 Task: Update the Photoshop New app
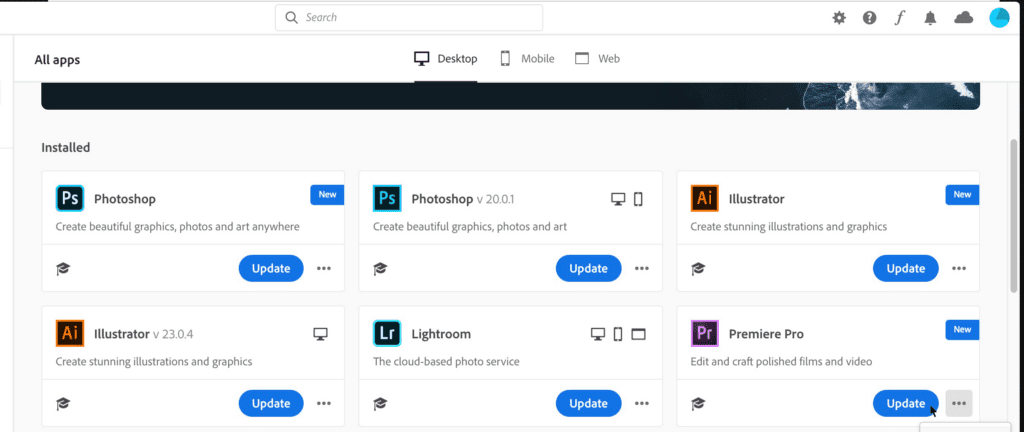[x=271, y=268]
